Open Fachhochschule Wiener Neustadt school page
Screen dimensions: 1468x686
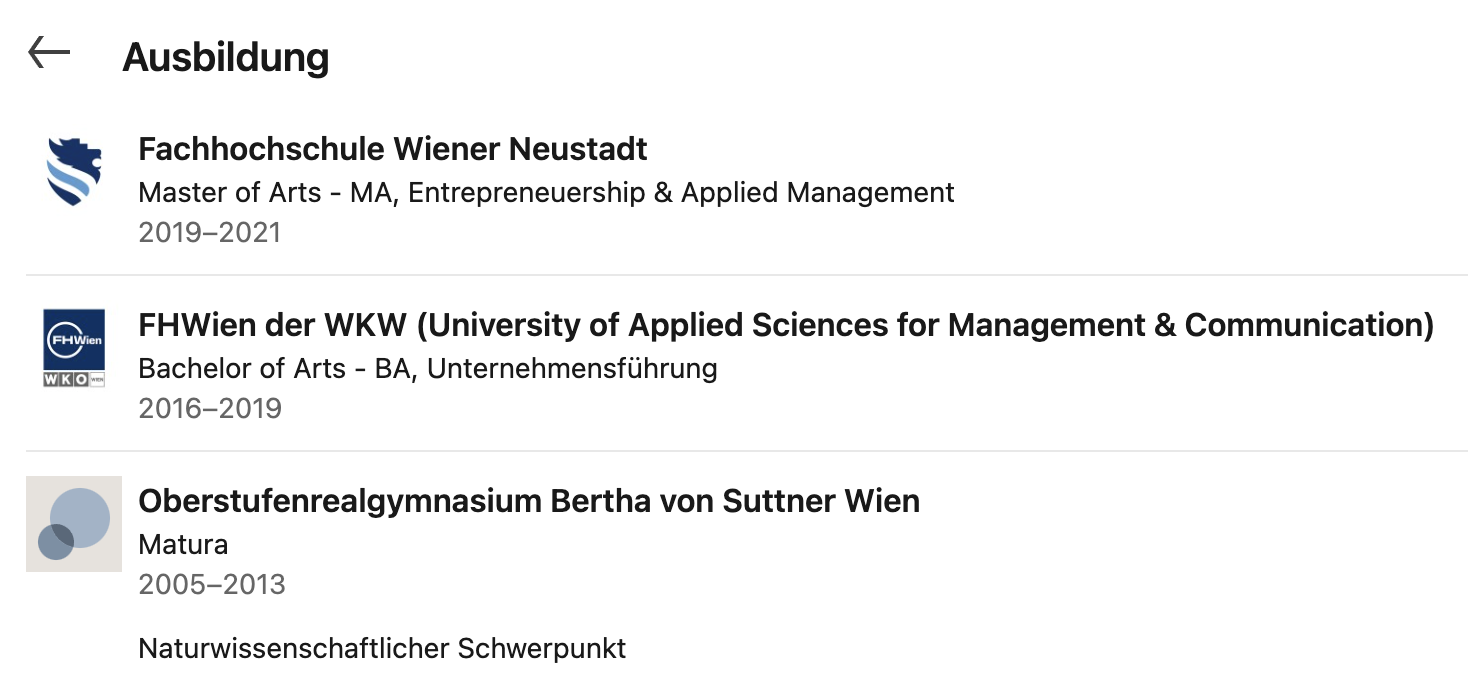tap(392, 149)
